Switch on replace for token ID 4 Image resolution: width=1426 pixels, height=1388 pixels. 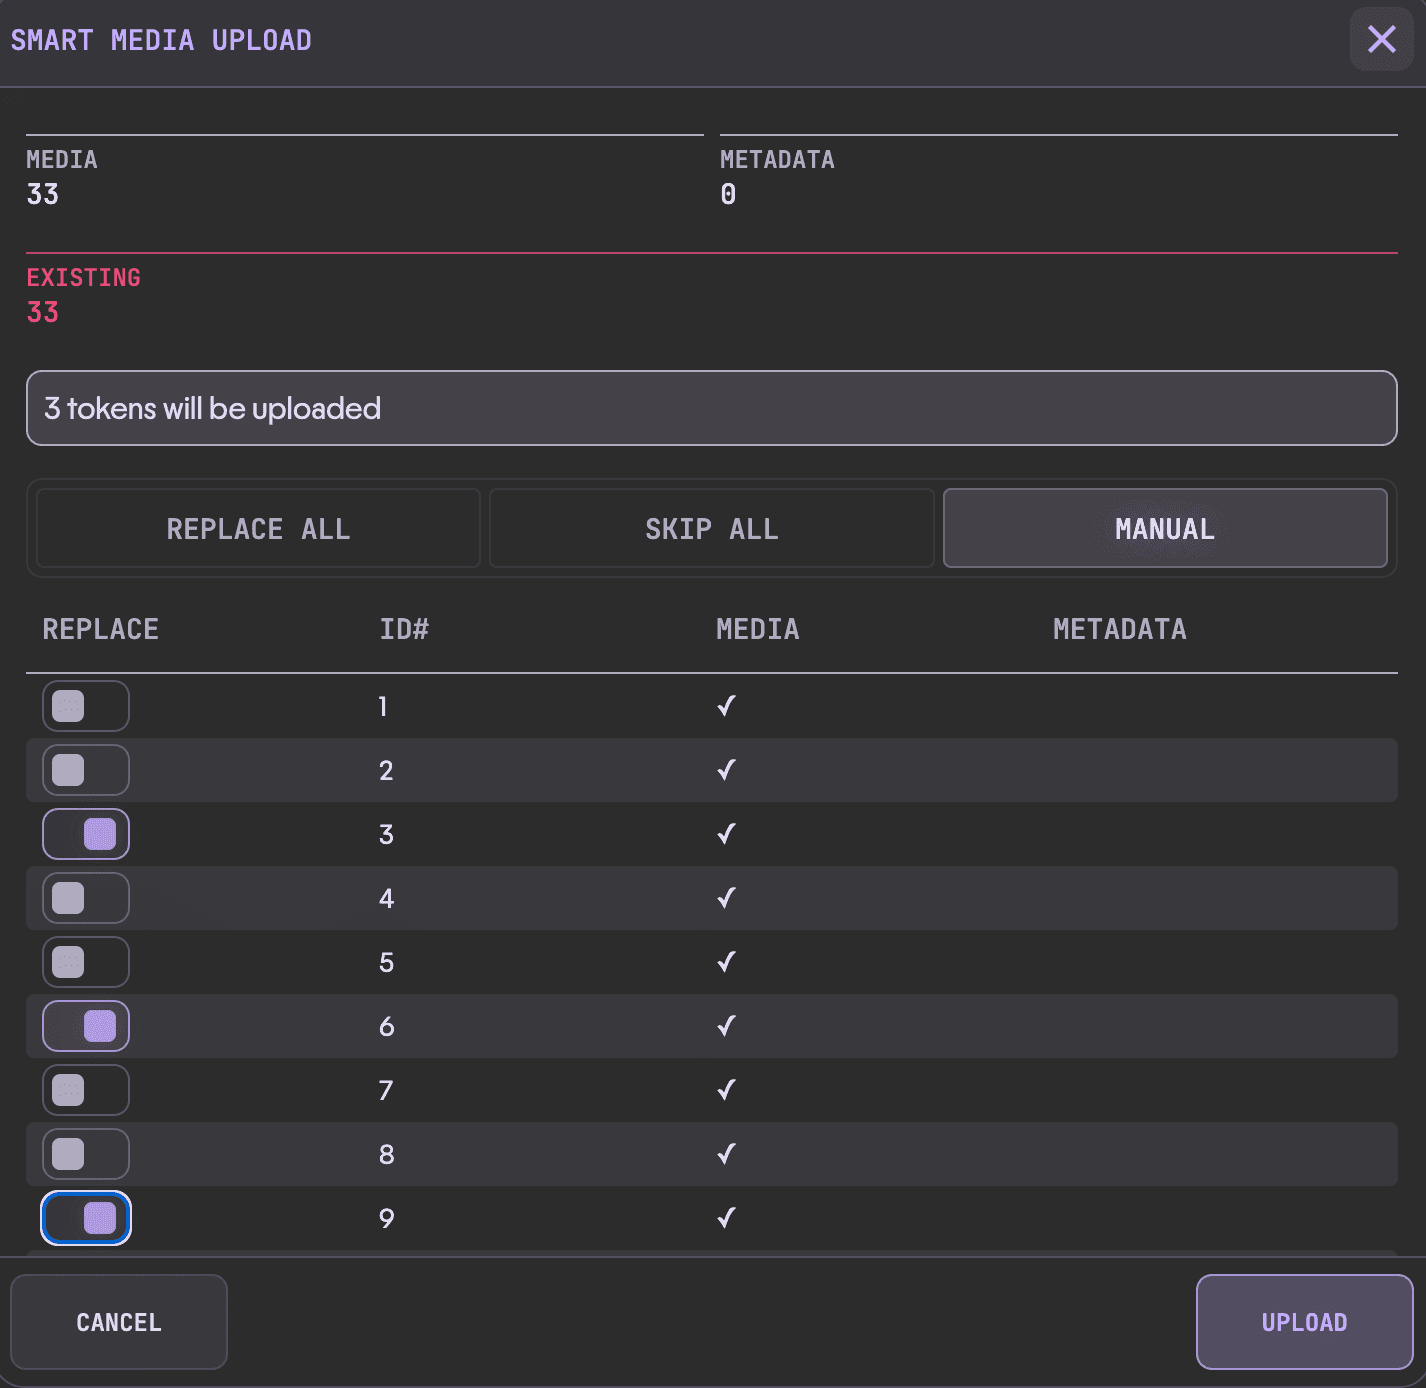pyautogui.click(x=86, y=898)
